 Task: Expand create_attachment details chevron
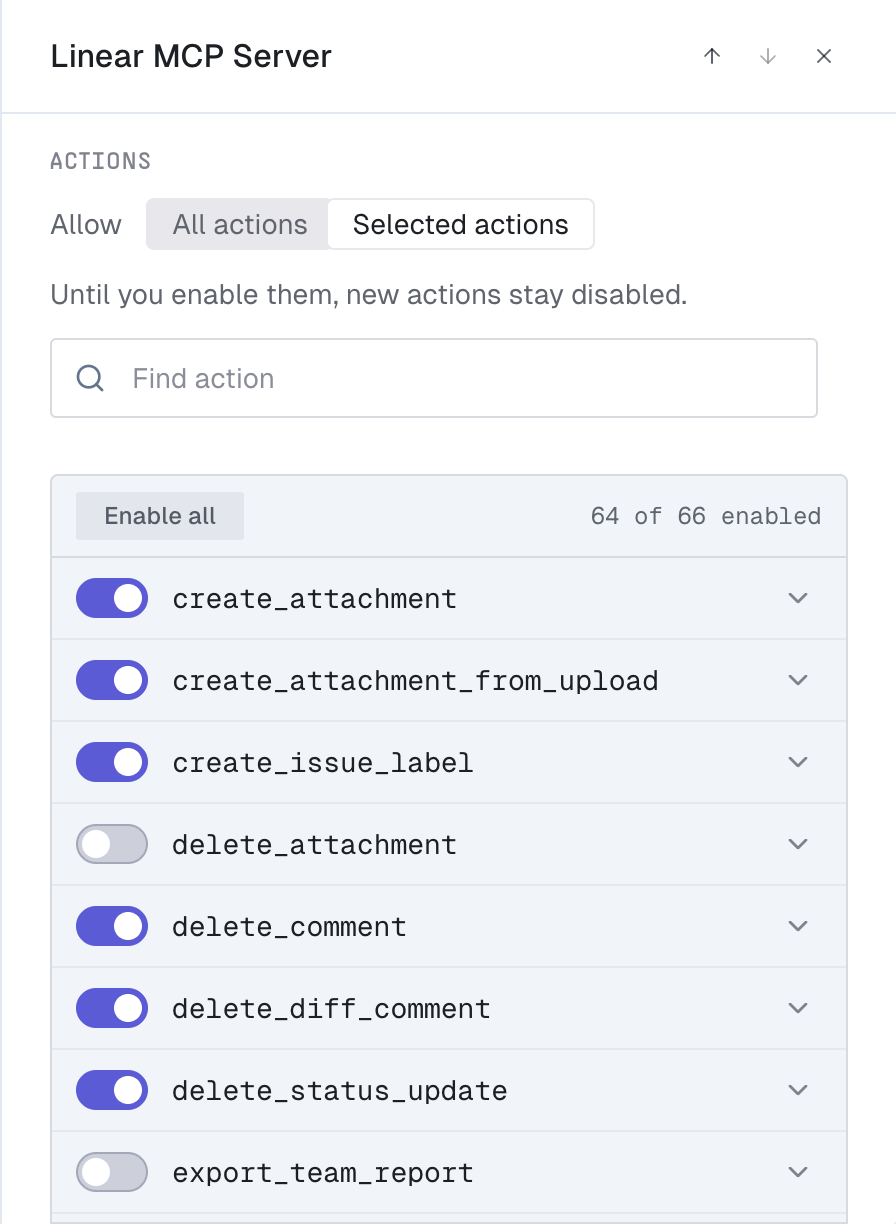tap(797, 598)
